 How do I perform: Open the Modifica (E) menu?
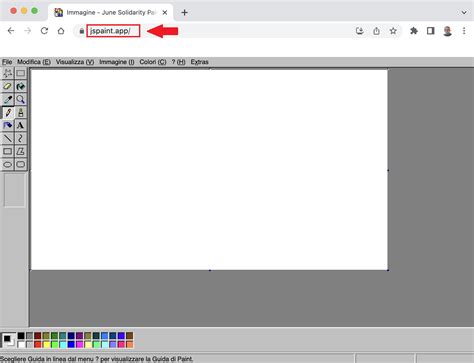[34, 62]
